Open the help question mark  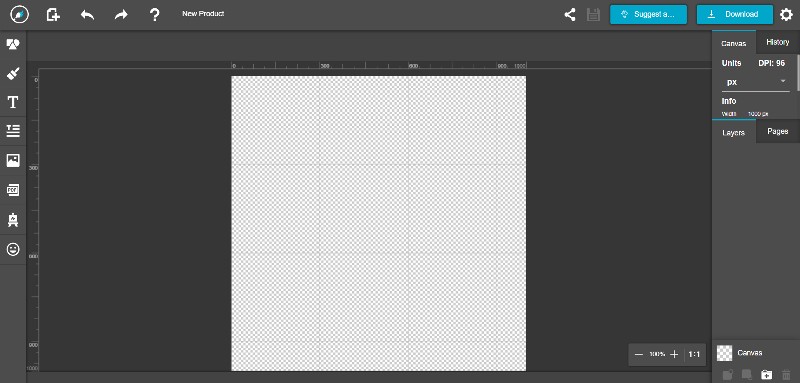tap(155, 14)
